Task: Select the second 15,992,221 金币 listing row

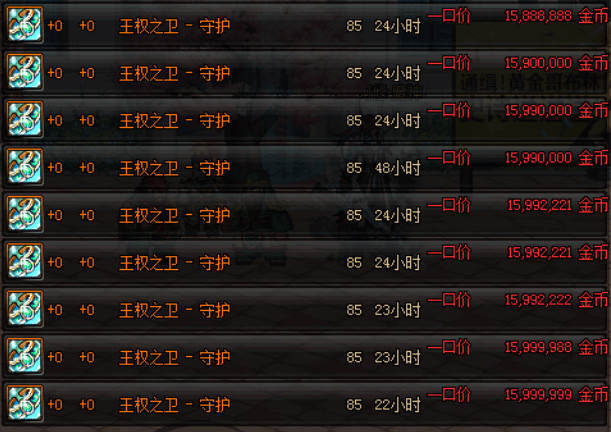Action: [305, 262]
